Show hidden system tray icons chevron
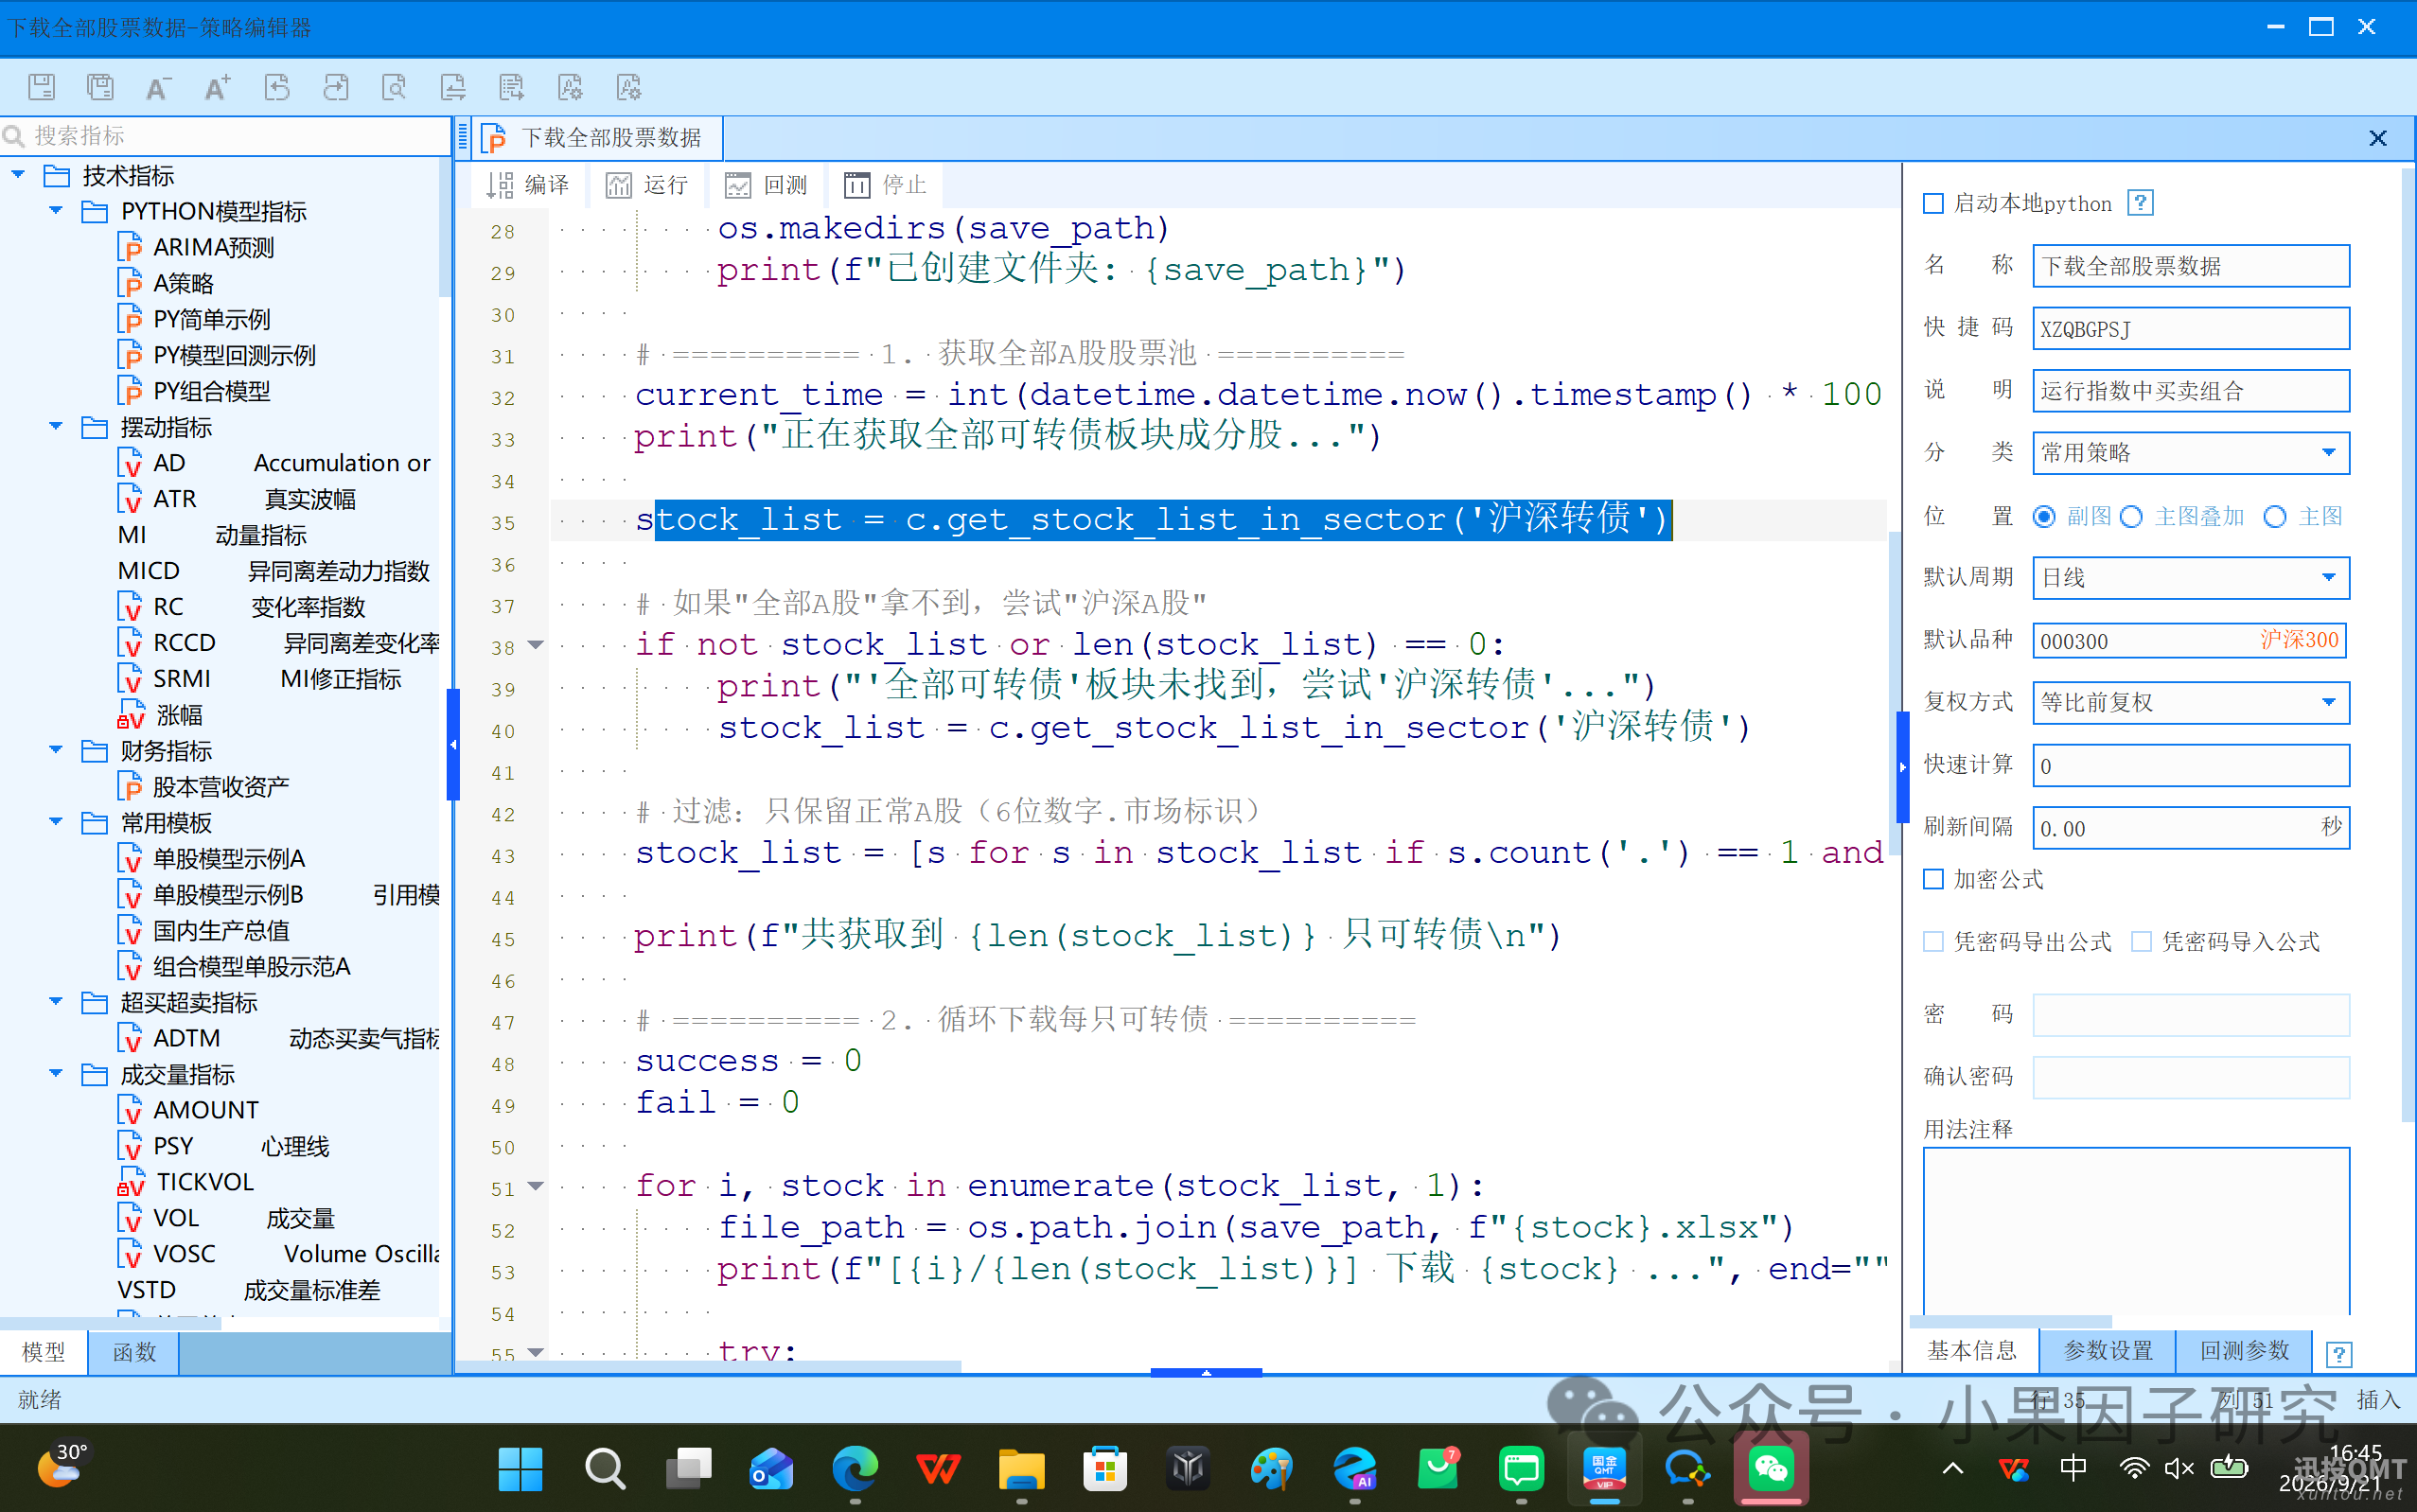The image size is (2417, 1512). pos(1952,1468)
